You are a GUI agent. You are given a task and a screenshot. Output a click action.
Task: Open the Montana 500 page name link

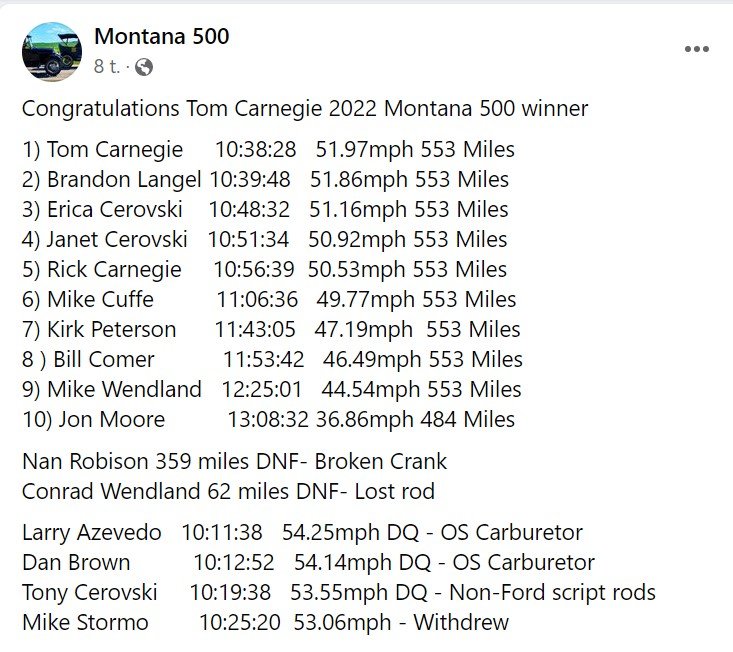pyautogui.click(x=161, y=37)
